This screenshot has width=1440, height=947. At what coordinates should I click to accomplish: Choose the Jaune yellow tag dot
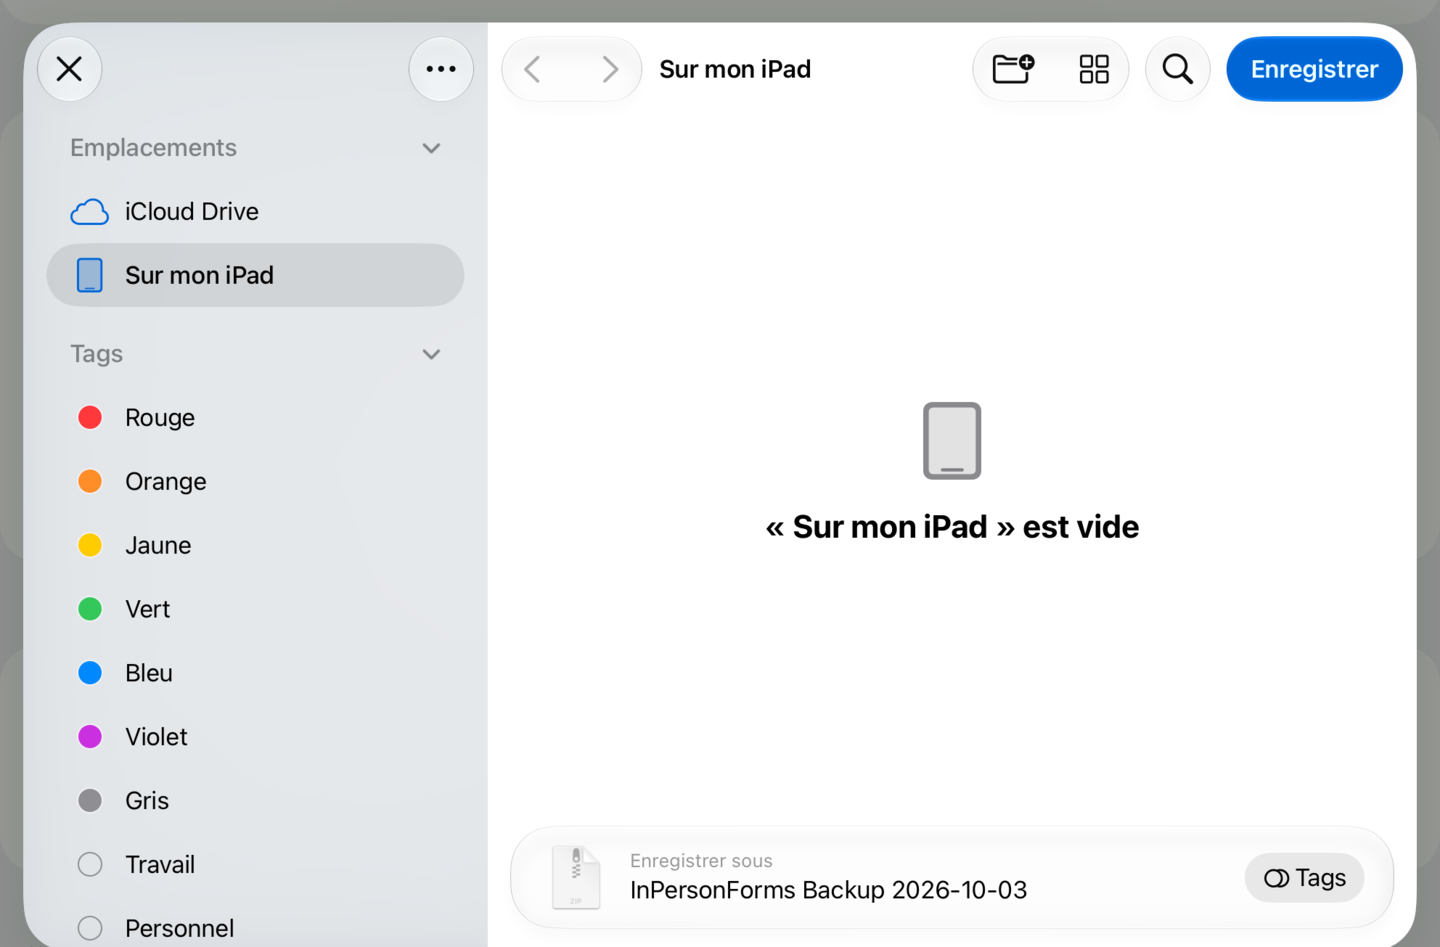pos(90,545)
